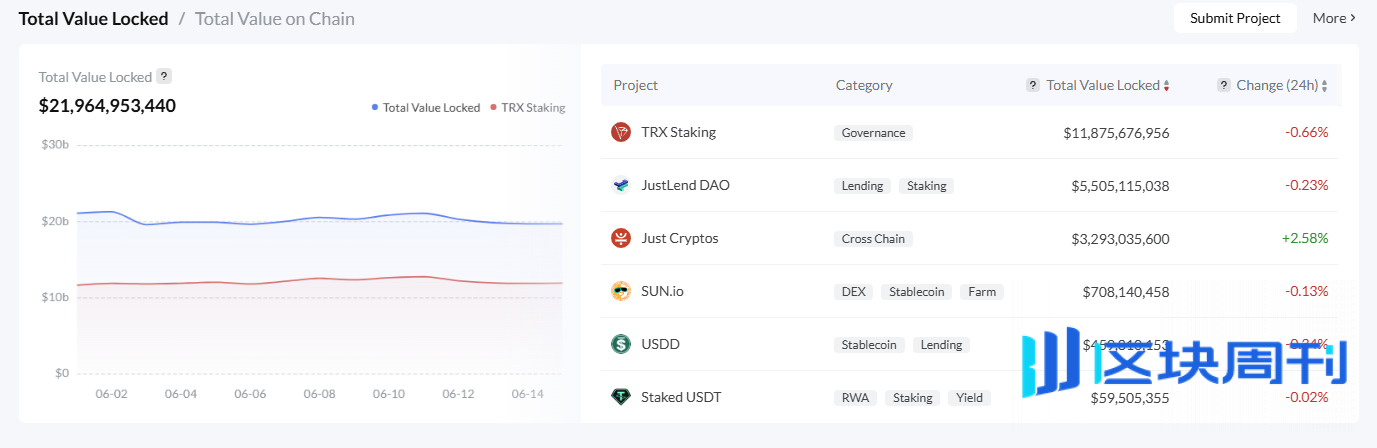Click the -0.02% change value
This screenshot has width=1377, height=448.
coord(1307,397)
